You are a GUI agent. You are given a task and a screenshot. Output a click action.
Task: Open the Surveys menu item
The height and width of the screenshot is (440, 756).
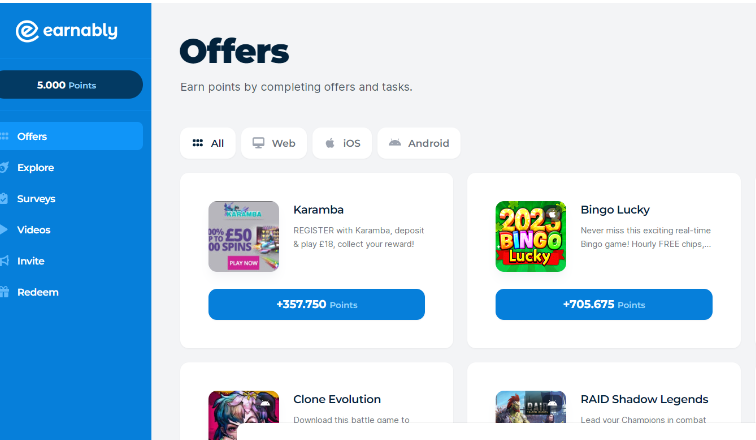tap(36, 198)
